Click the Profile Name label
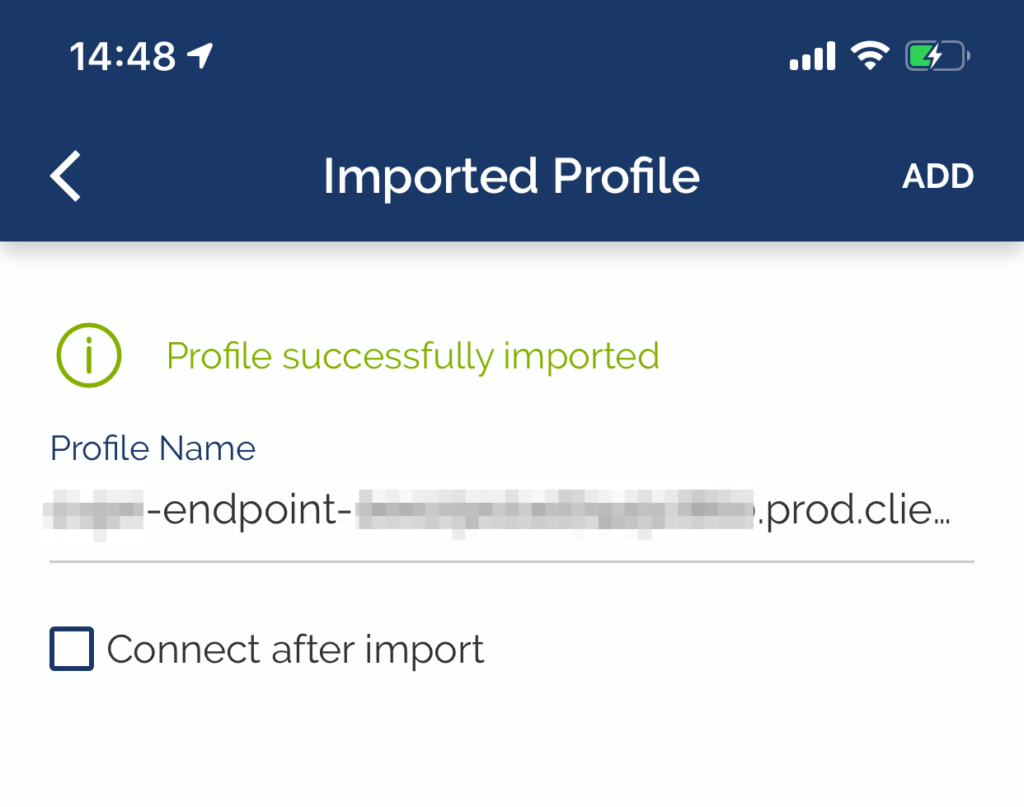The width and height of the screenshot is (1024, 807). (x=153, y=449)
